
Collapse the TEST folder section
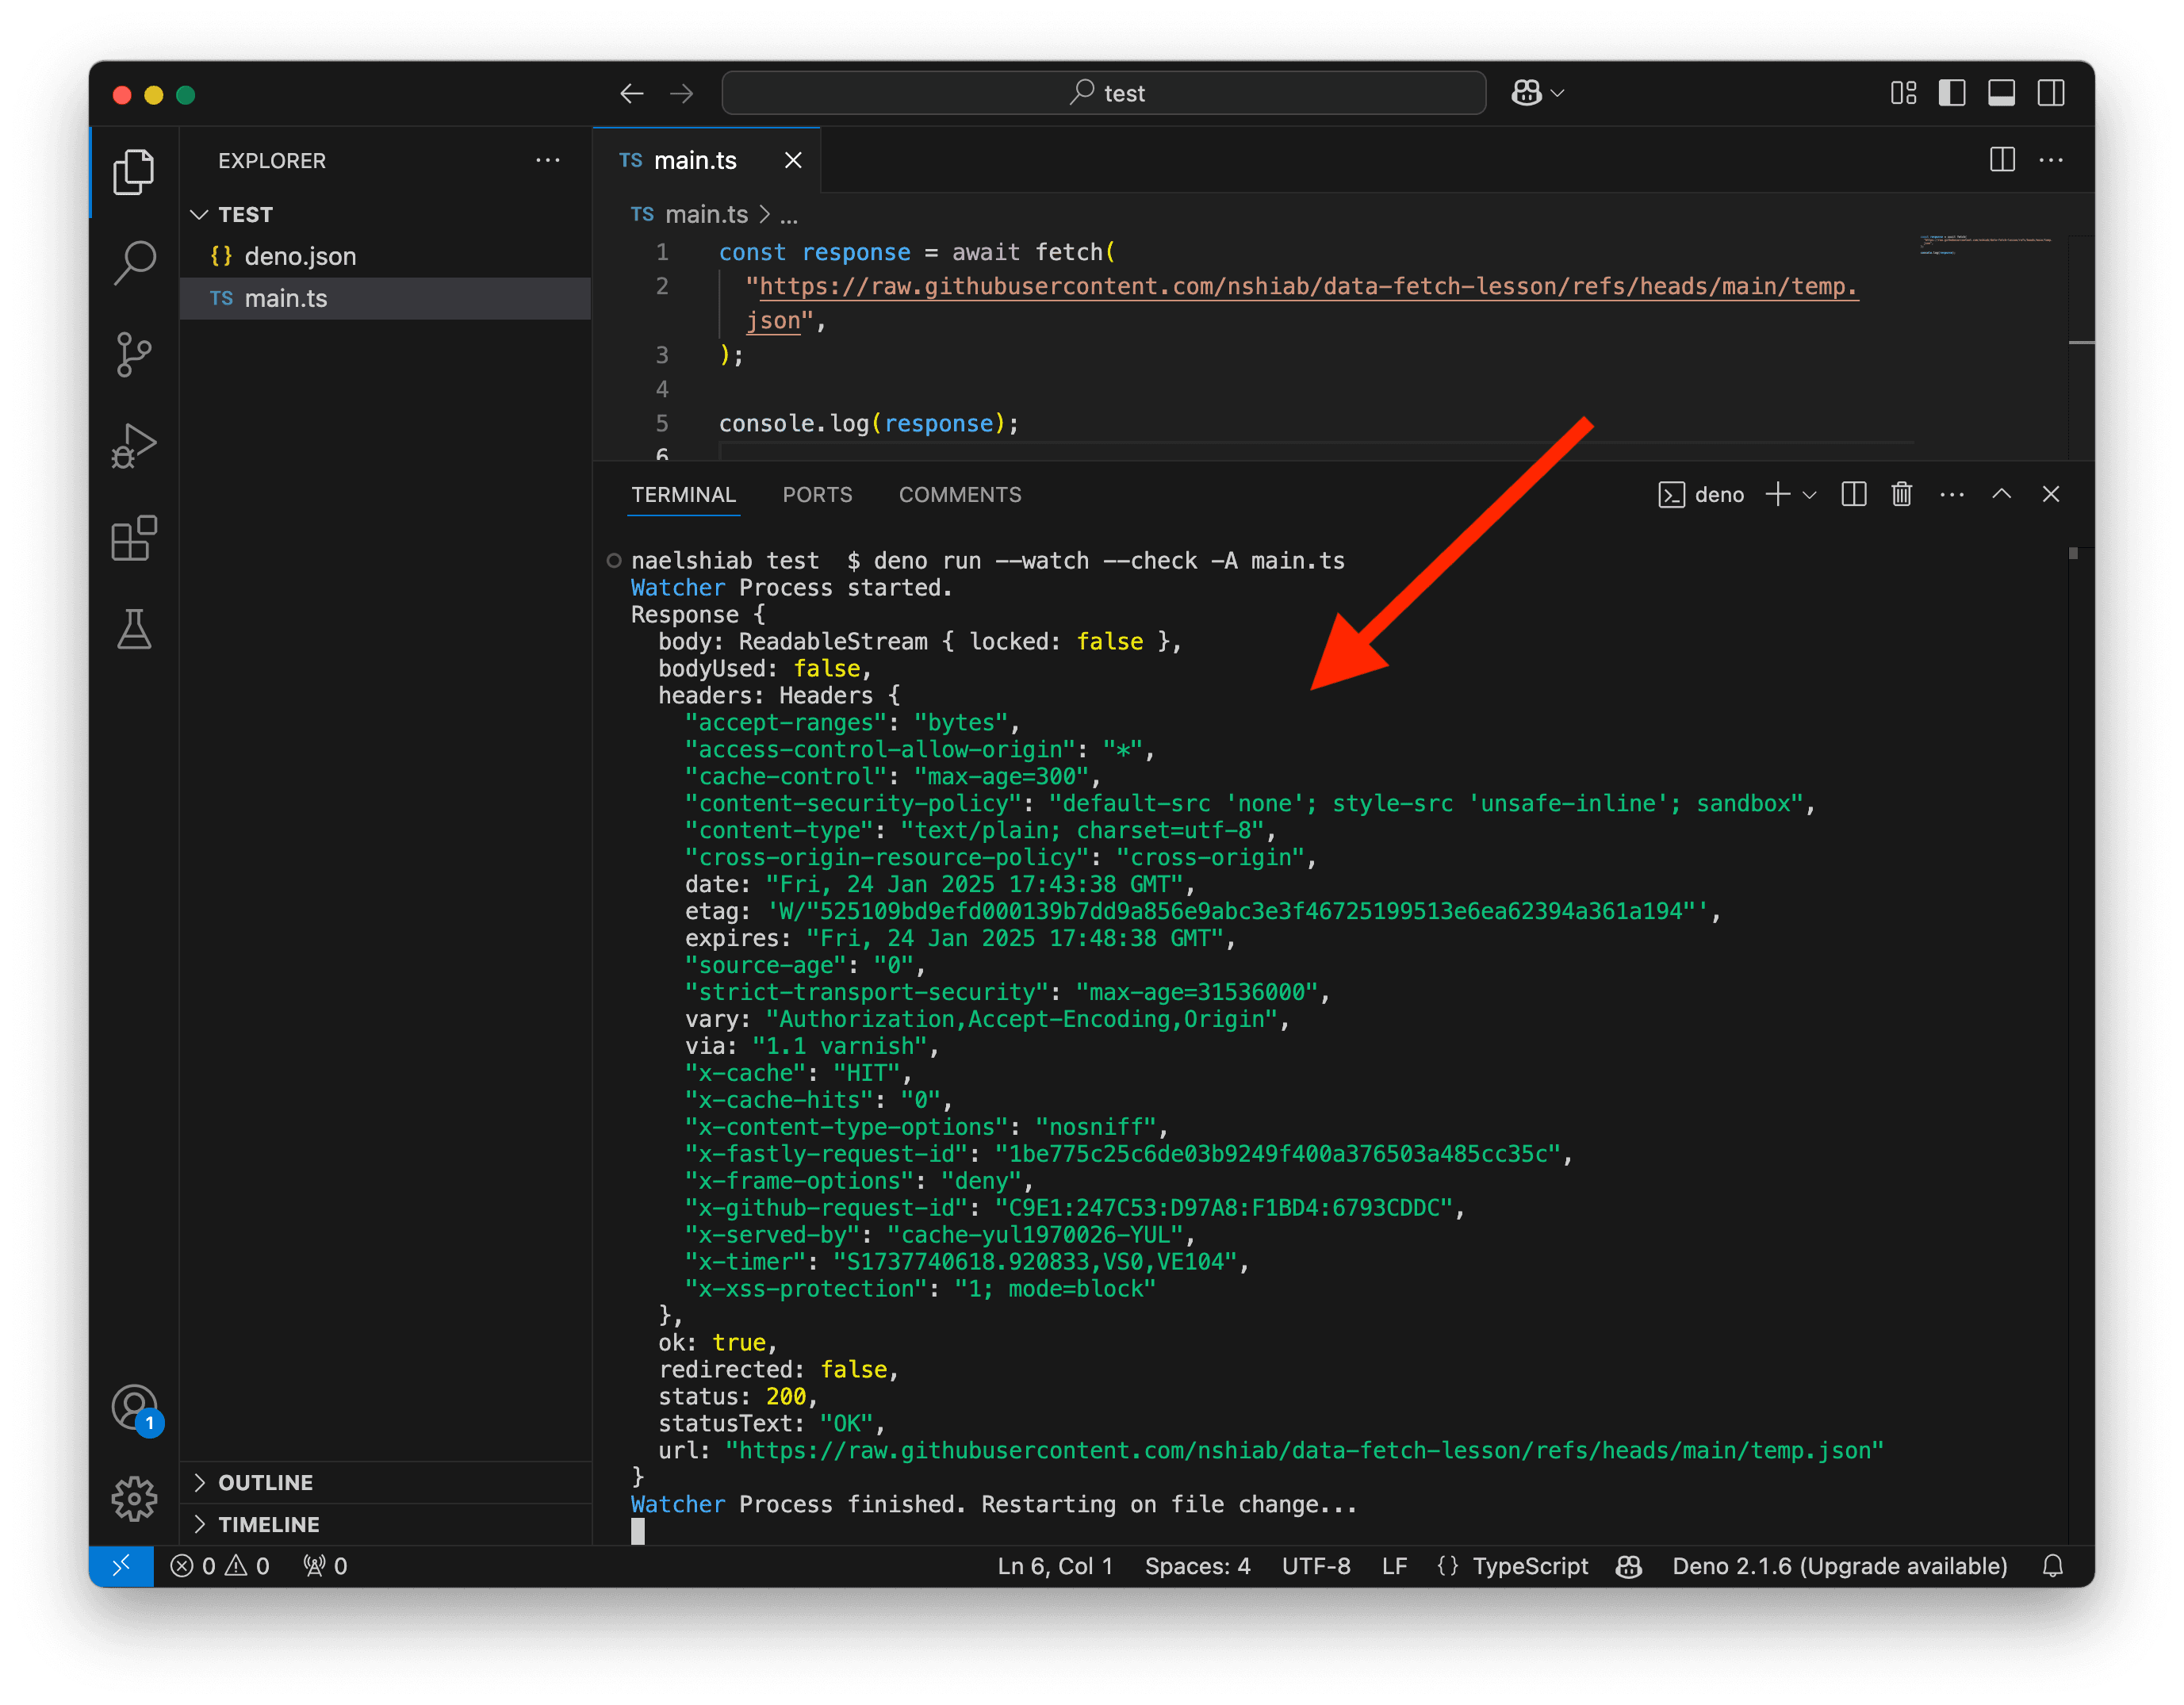point(385,214)
